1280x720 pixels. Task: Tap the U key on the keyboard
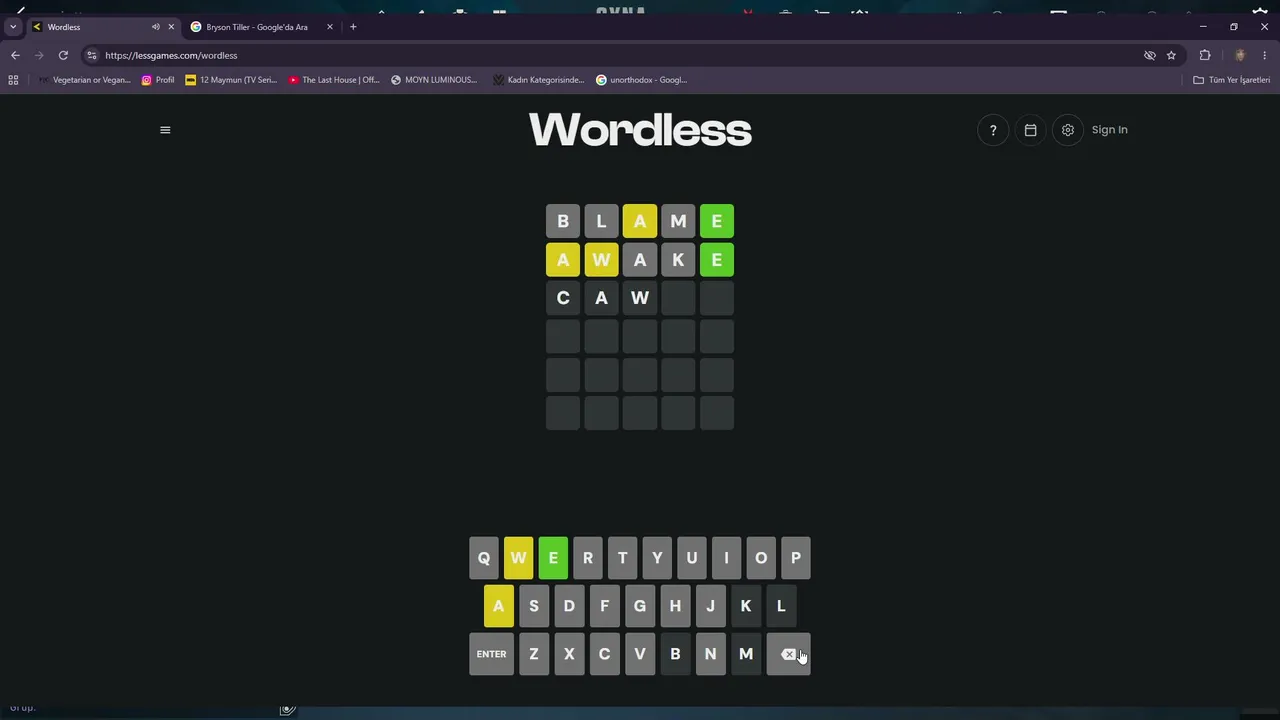tap(692, 558)
